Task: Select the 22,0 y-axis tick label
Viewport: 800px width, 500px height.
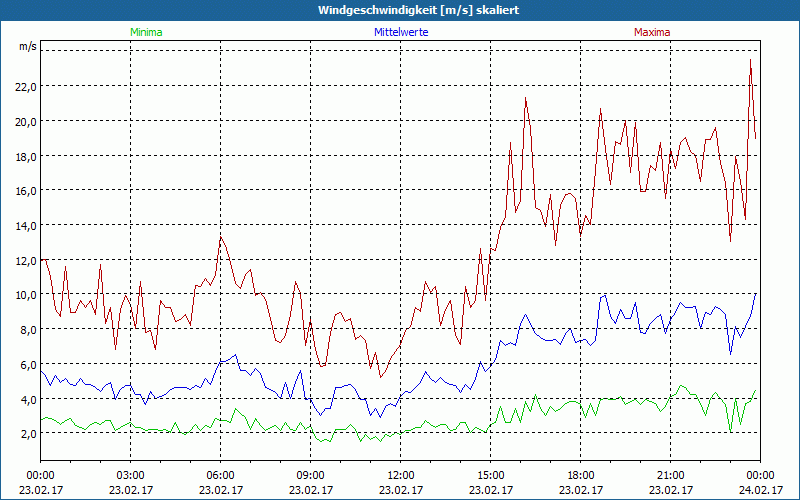Action: click(26, 86)
